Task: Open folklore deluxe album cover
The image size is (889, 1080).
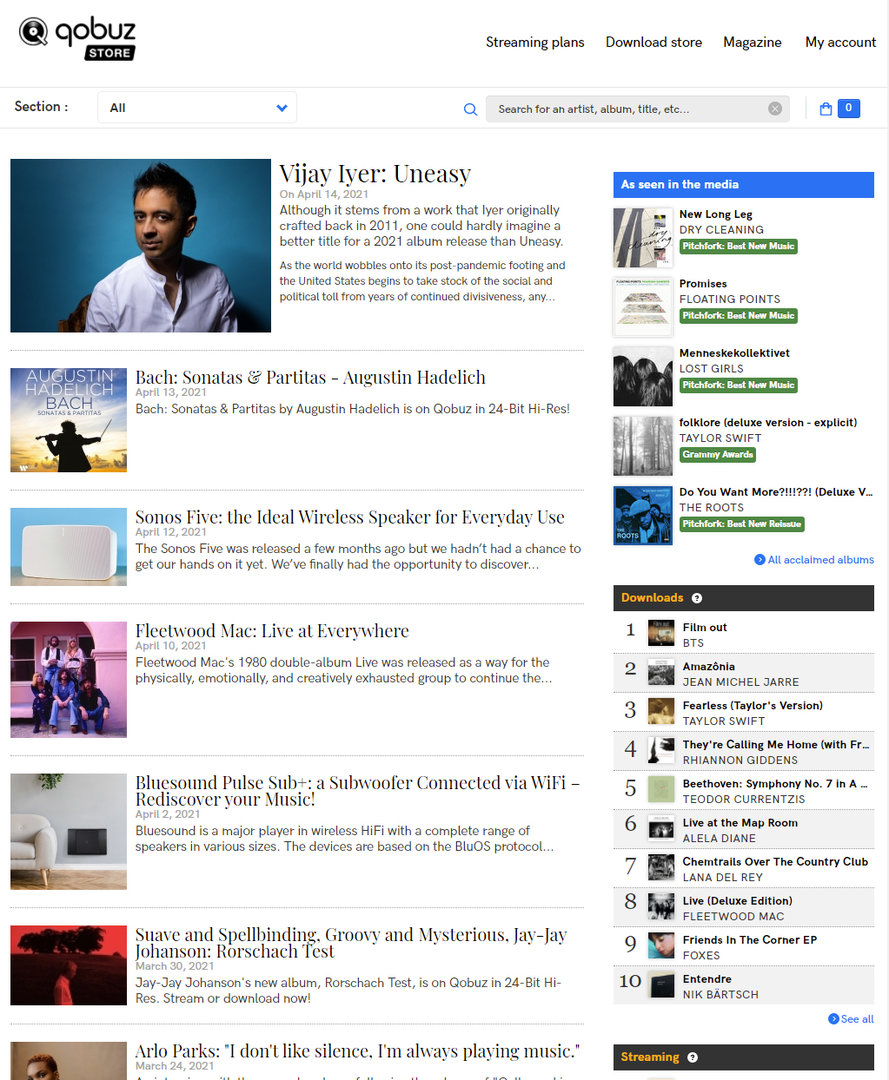Action: click(x=642, y=446)
